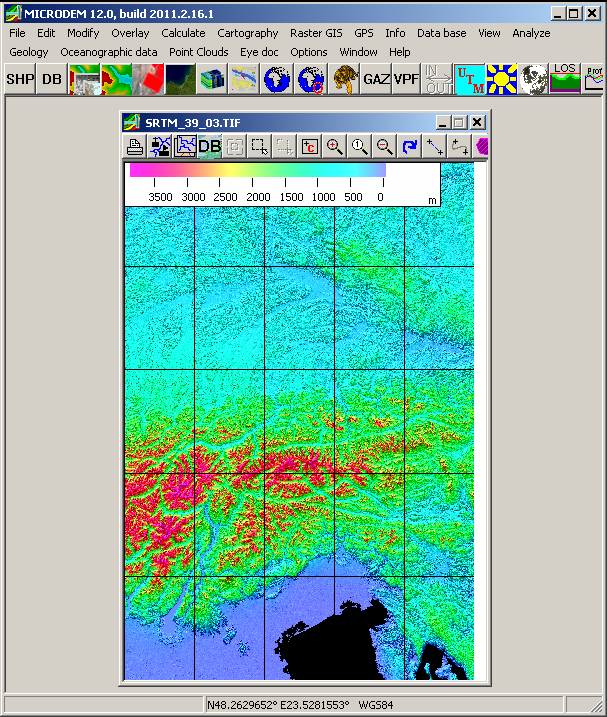This screenshot has width=607, height=717.
Task: Open the View menu
Action: 489,33
